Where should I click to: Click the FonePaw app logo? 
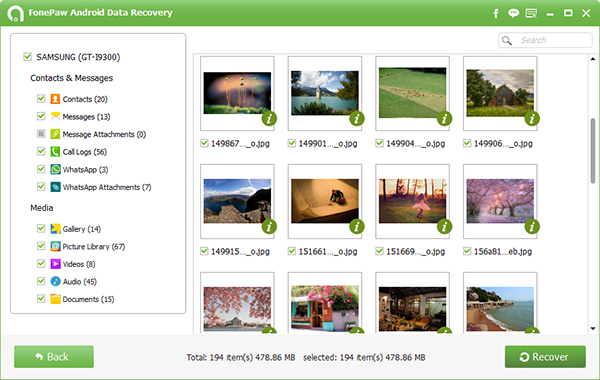tap(15, 13)
